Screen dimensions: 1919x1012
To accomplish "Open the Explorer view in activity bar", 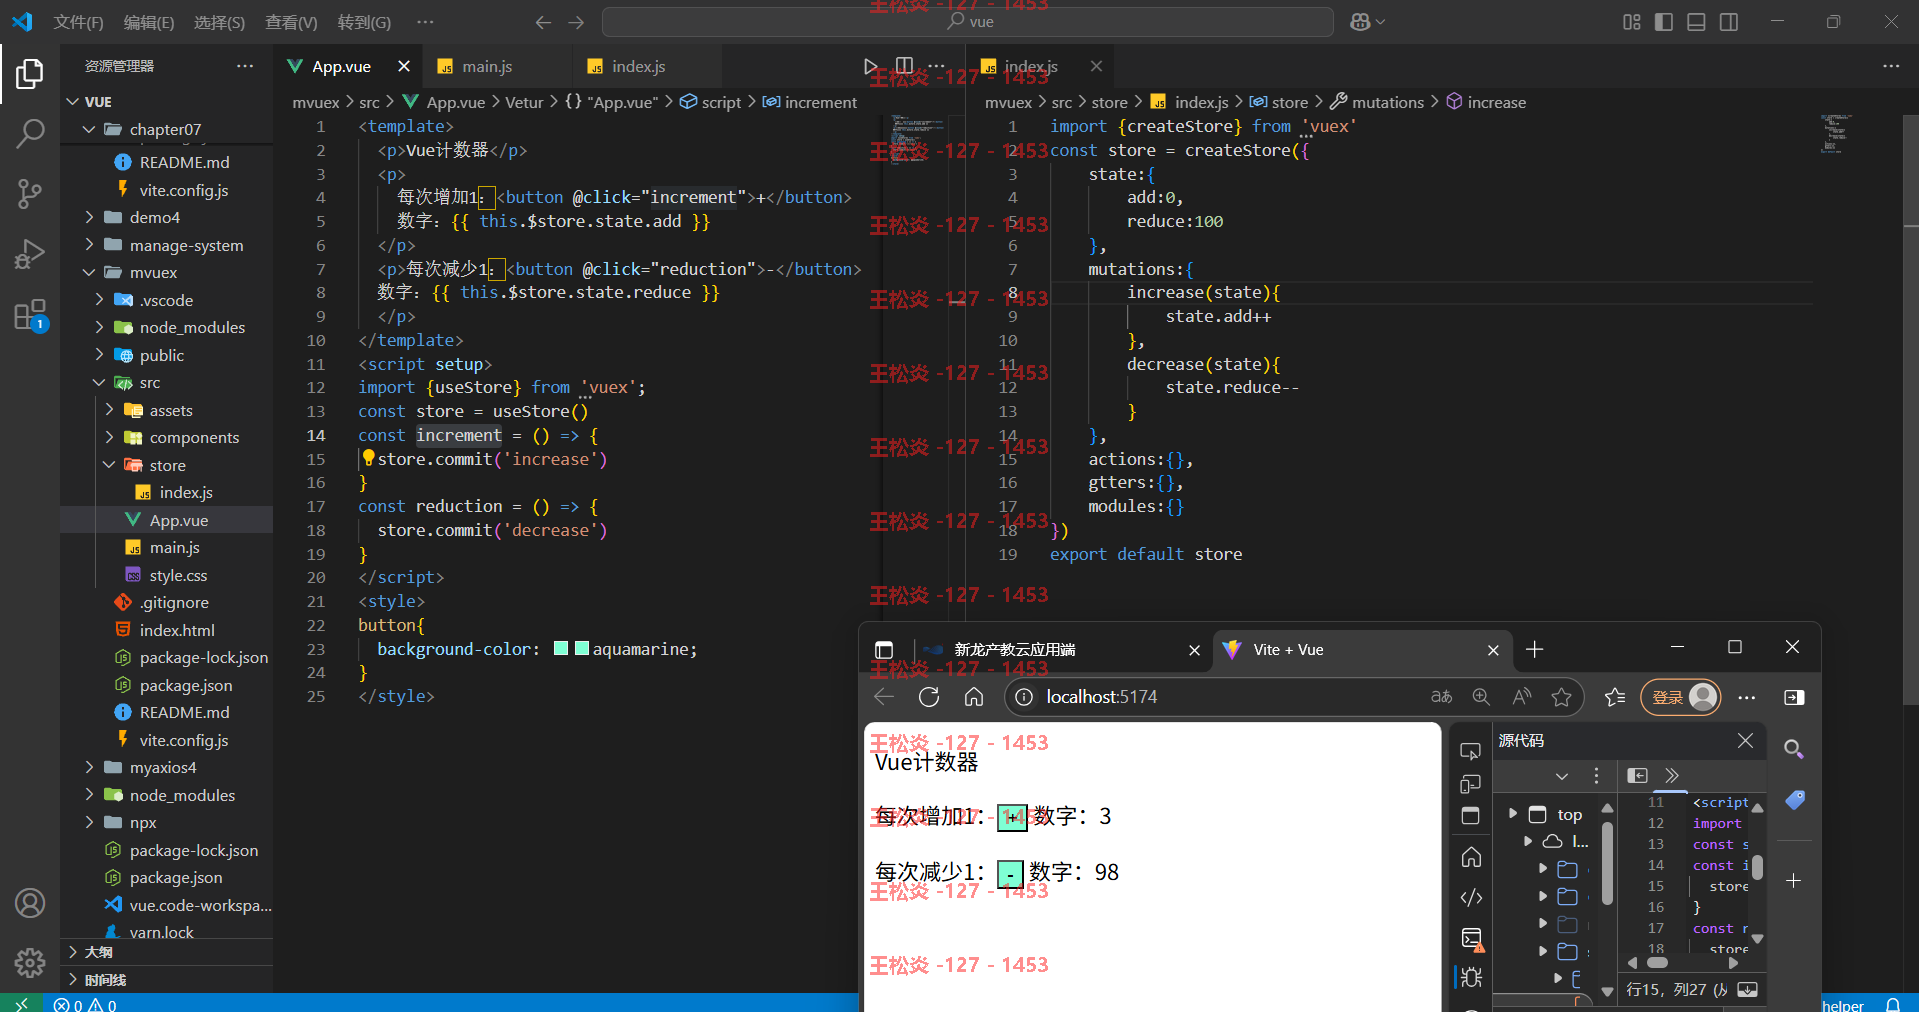I will pos(30,74).
